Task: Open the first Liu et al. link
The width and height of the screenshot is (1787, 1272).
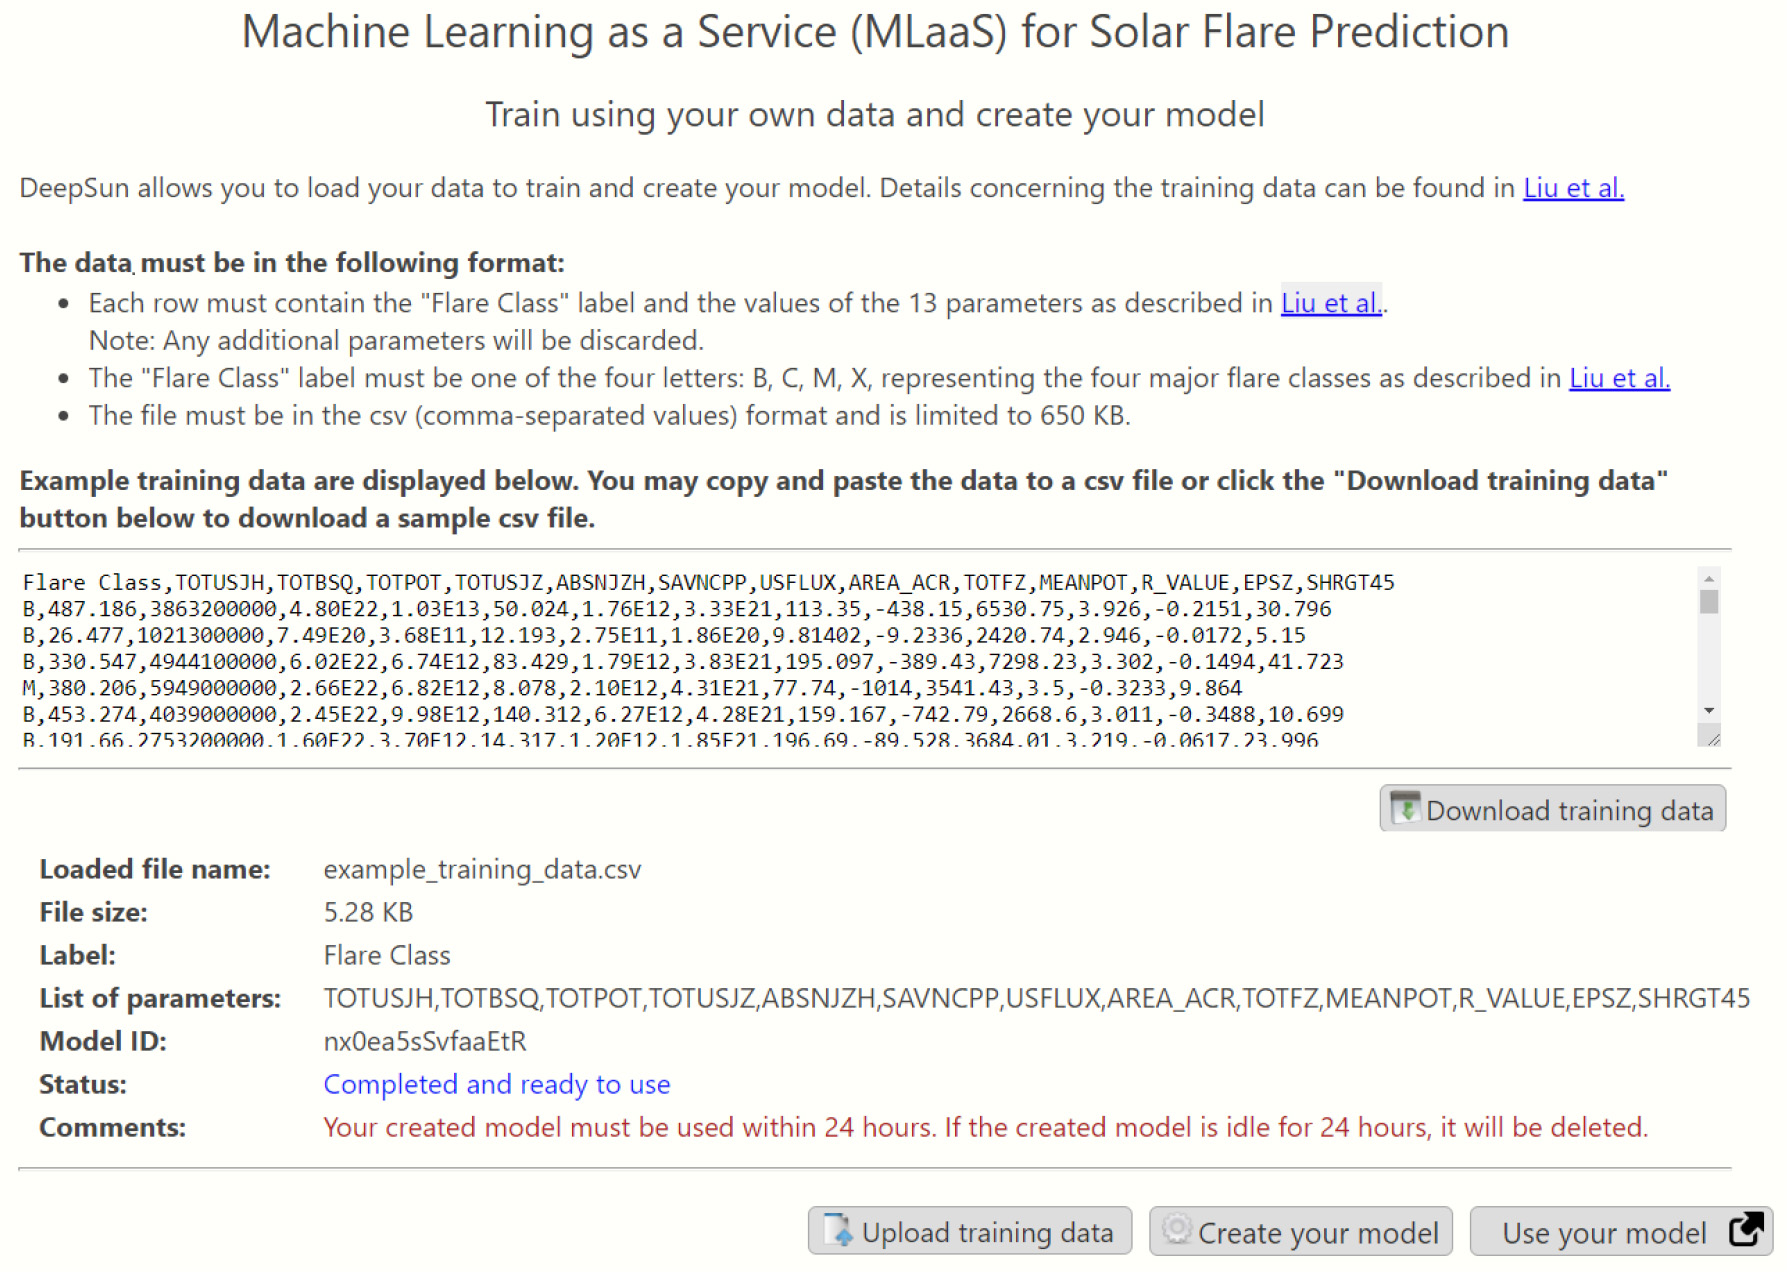Action: (x=1573, y=187)
